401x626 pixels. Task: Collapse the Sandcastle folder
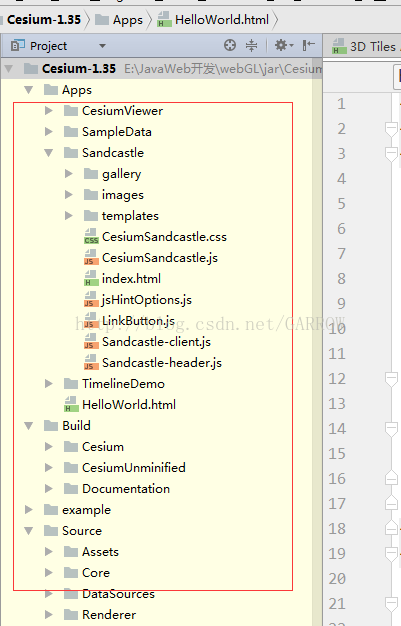49,153
